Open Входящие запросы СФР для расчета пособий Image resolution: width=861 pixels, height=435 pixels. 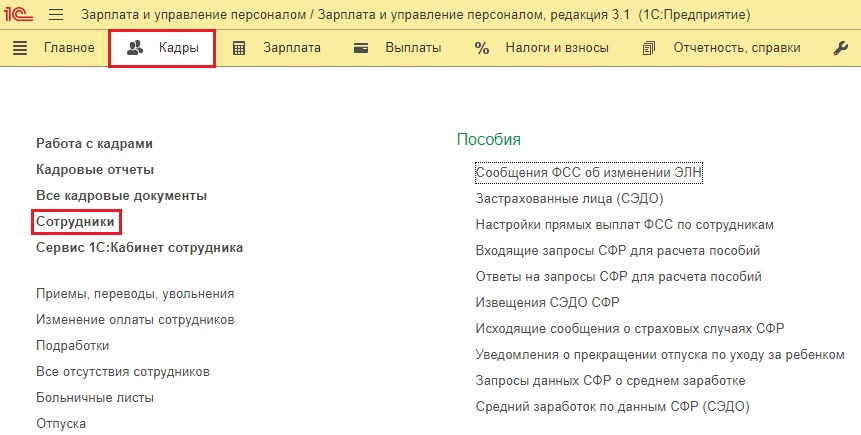tap(618, 250)
